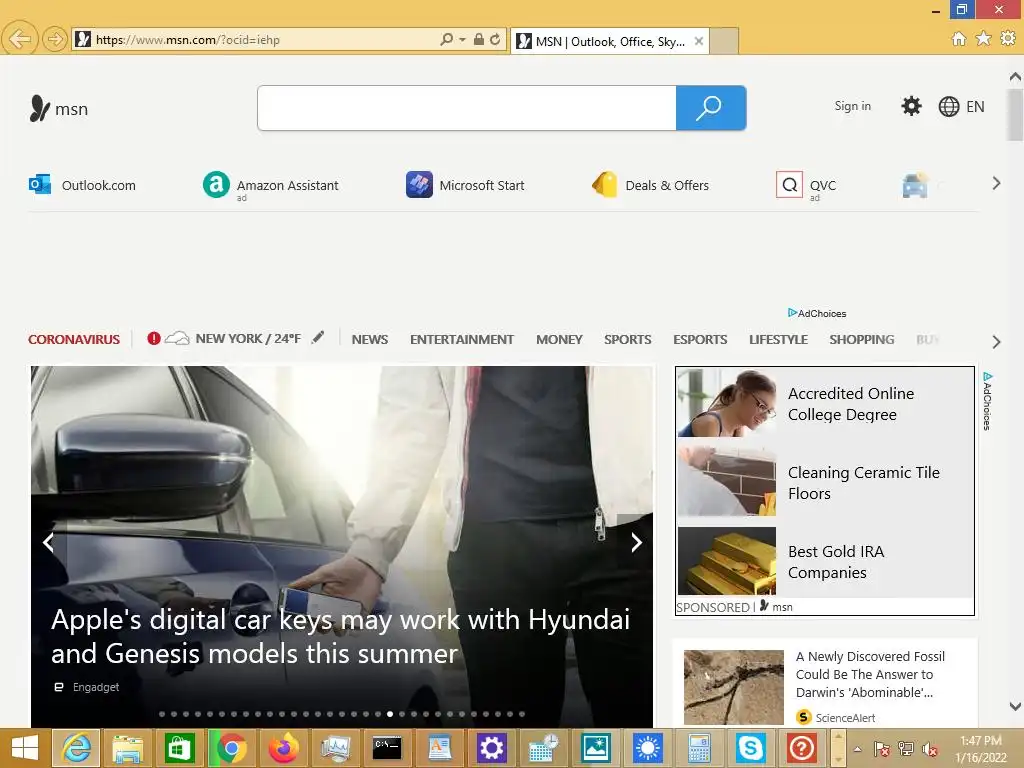Click the refresh icon in address bar
The height and width of the screenshot is (768, 1024).
[x=495, y=39]
